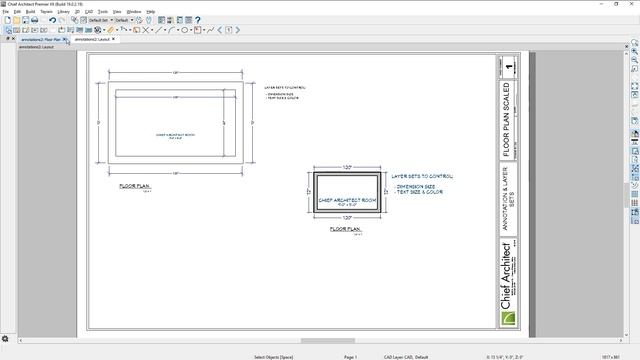Click the layer display options icon
Image resolution: width=640 pixels, height=360 pixels.
point(74,20)
